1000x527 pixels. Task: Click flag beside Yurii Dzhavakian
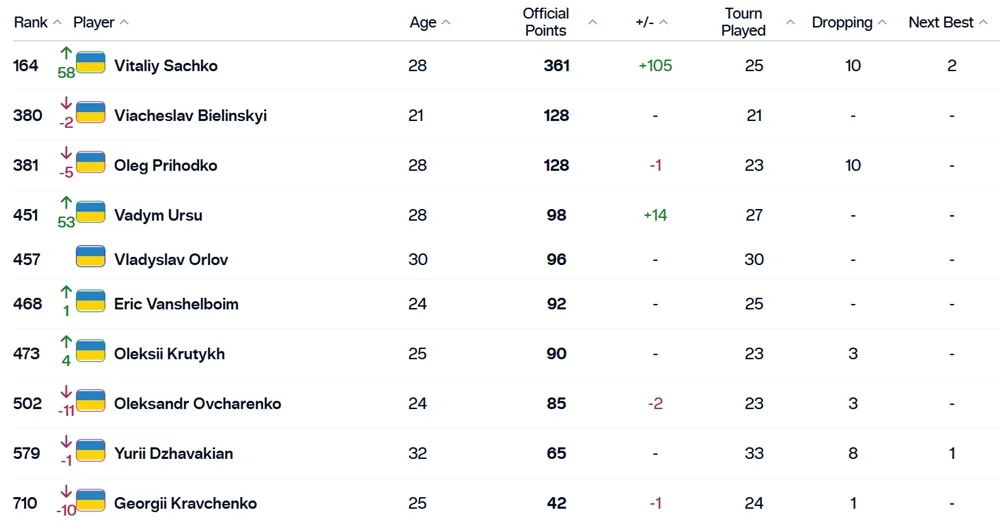click(x=91, y=451)
